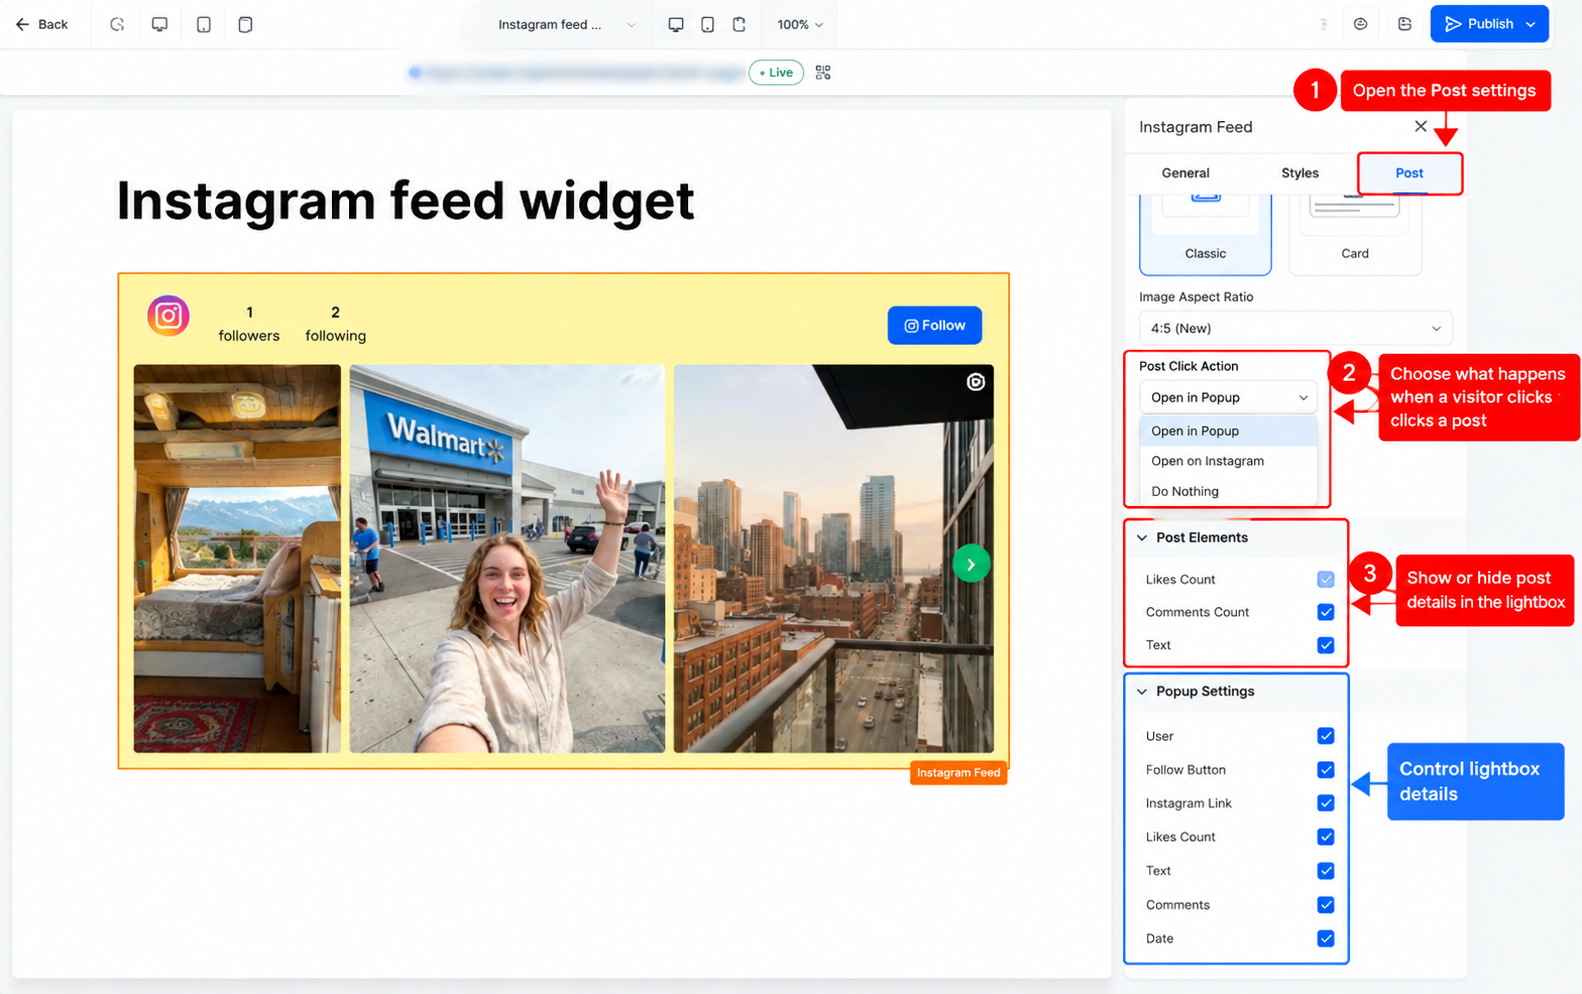Click the rotate-device icon left of 100%

739,24
